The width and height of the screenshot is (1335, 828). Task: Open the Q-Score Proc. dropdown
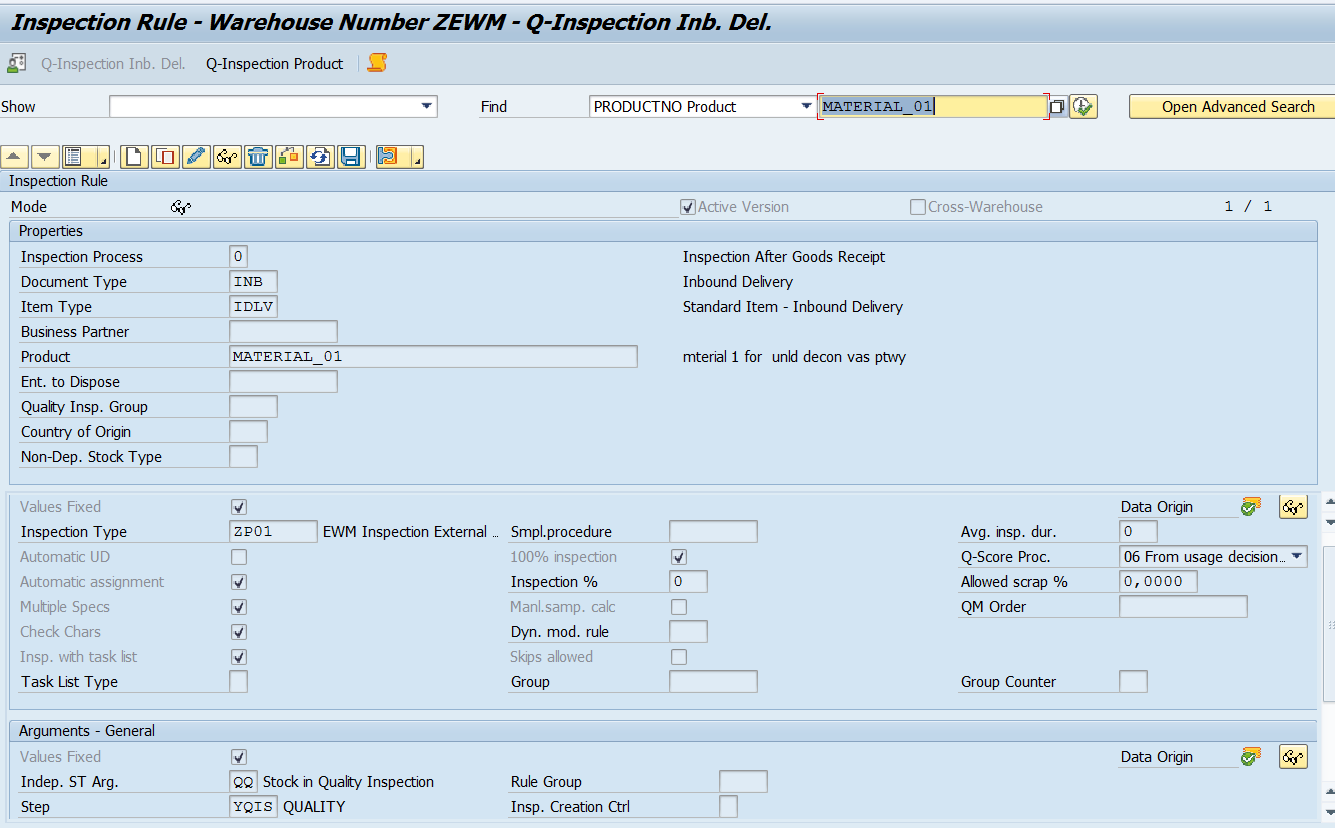pyautogui.click(x=1296, y=556)
